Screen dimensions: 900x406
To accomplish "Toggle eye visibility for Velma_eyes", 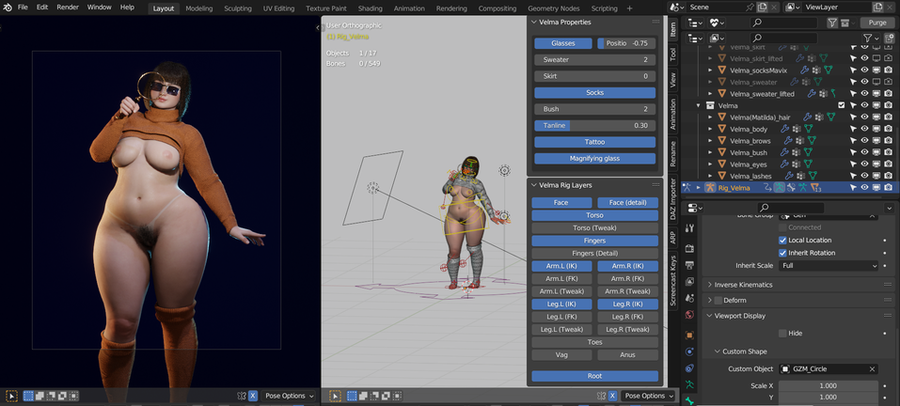I will tap(864, 164).
